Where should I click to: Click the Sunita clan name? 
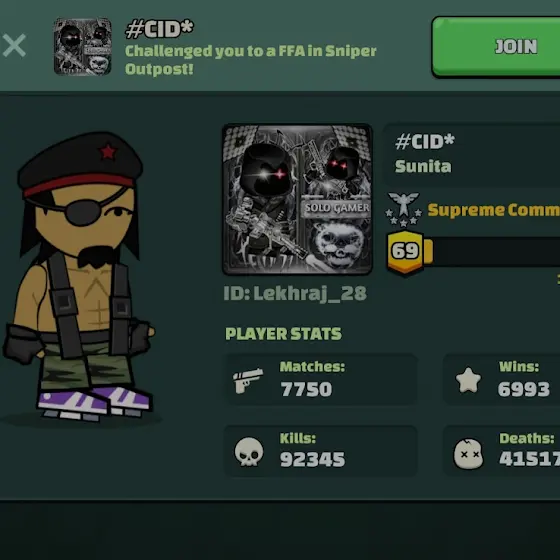point(423,166)
